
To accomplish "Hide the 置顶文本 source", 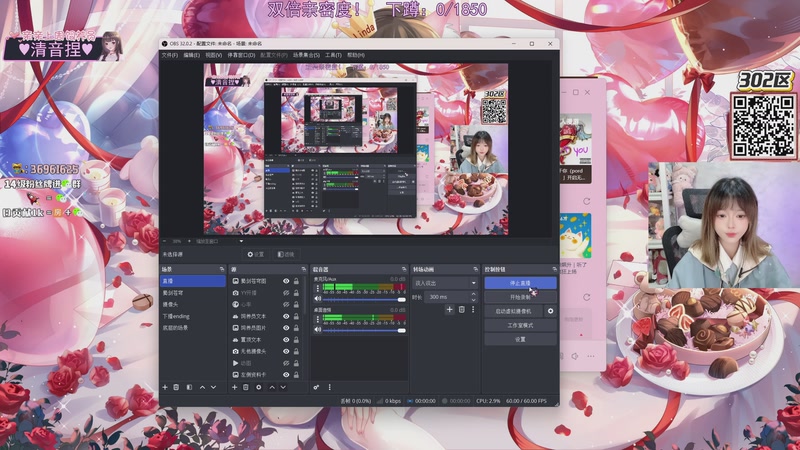I will [286, 340].
